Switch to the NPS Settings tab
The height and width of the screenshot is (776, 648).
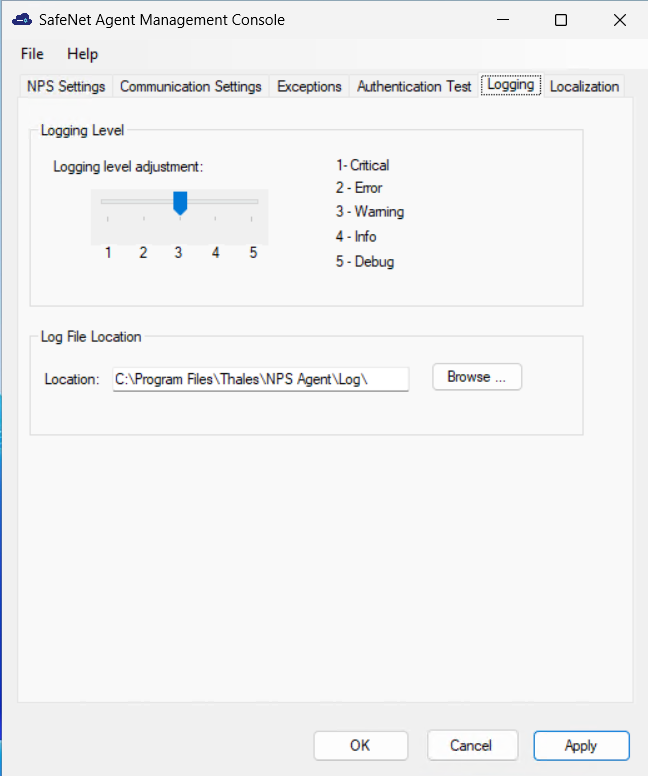66,86
